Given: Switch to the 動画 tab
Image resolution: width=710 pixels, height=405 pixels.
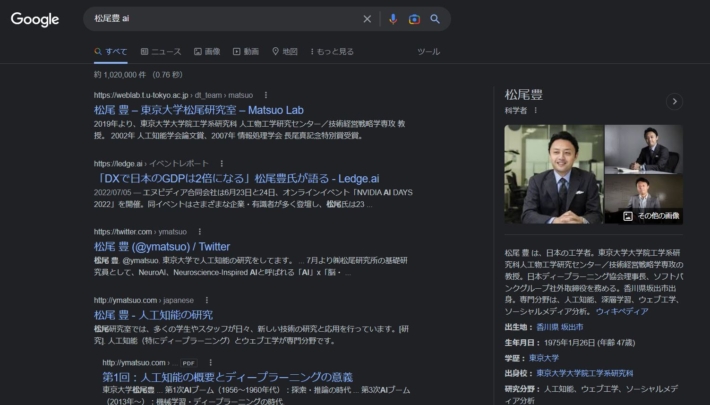Looking at the screenshot, I should point(246,52).
